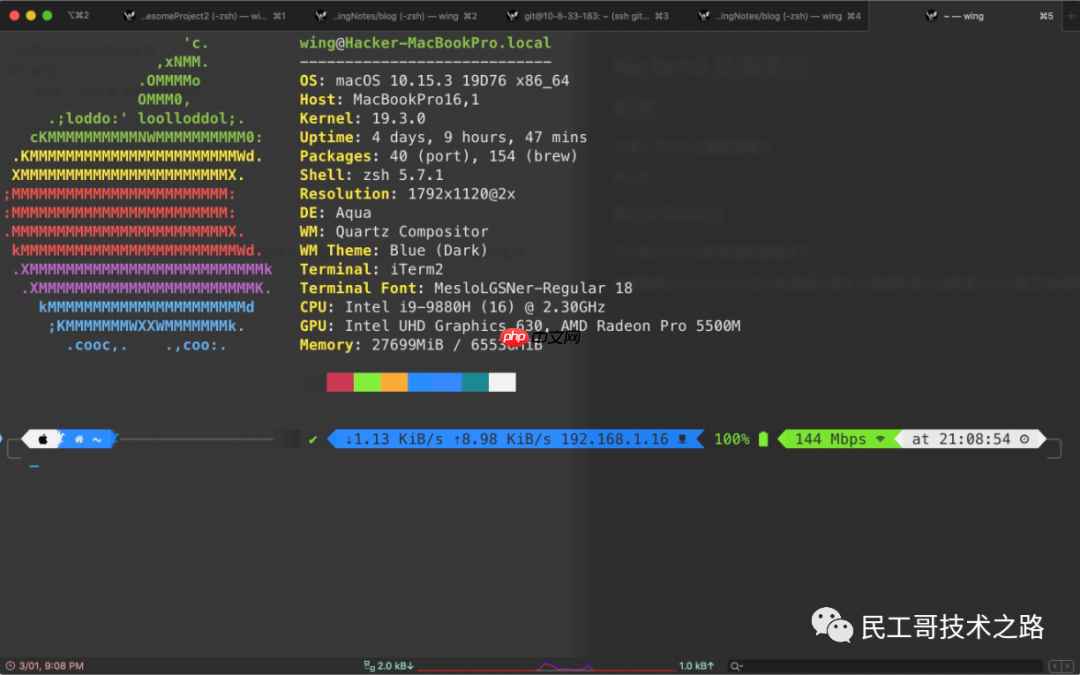Click the 'WM: Quartz Compositor' line
The width and height of the screenshot is (1080, 675).
tap(394, 231)
